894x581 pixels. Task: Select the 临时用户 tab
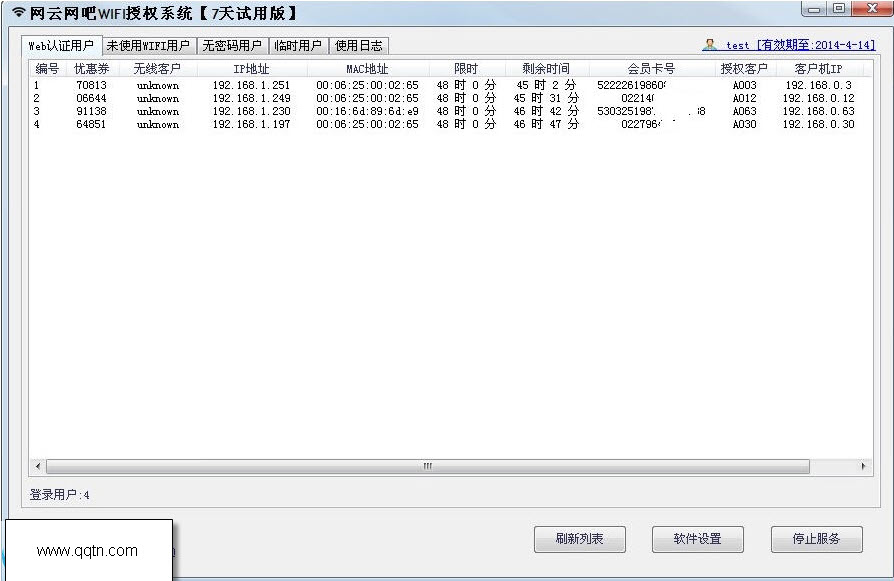[x=298, y=46]
